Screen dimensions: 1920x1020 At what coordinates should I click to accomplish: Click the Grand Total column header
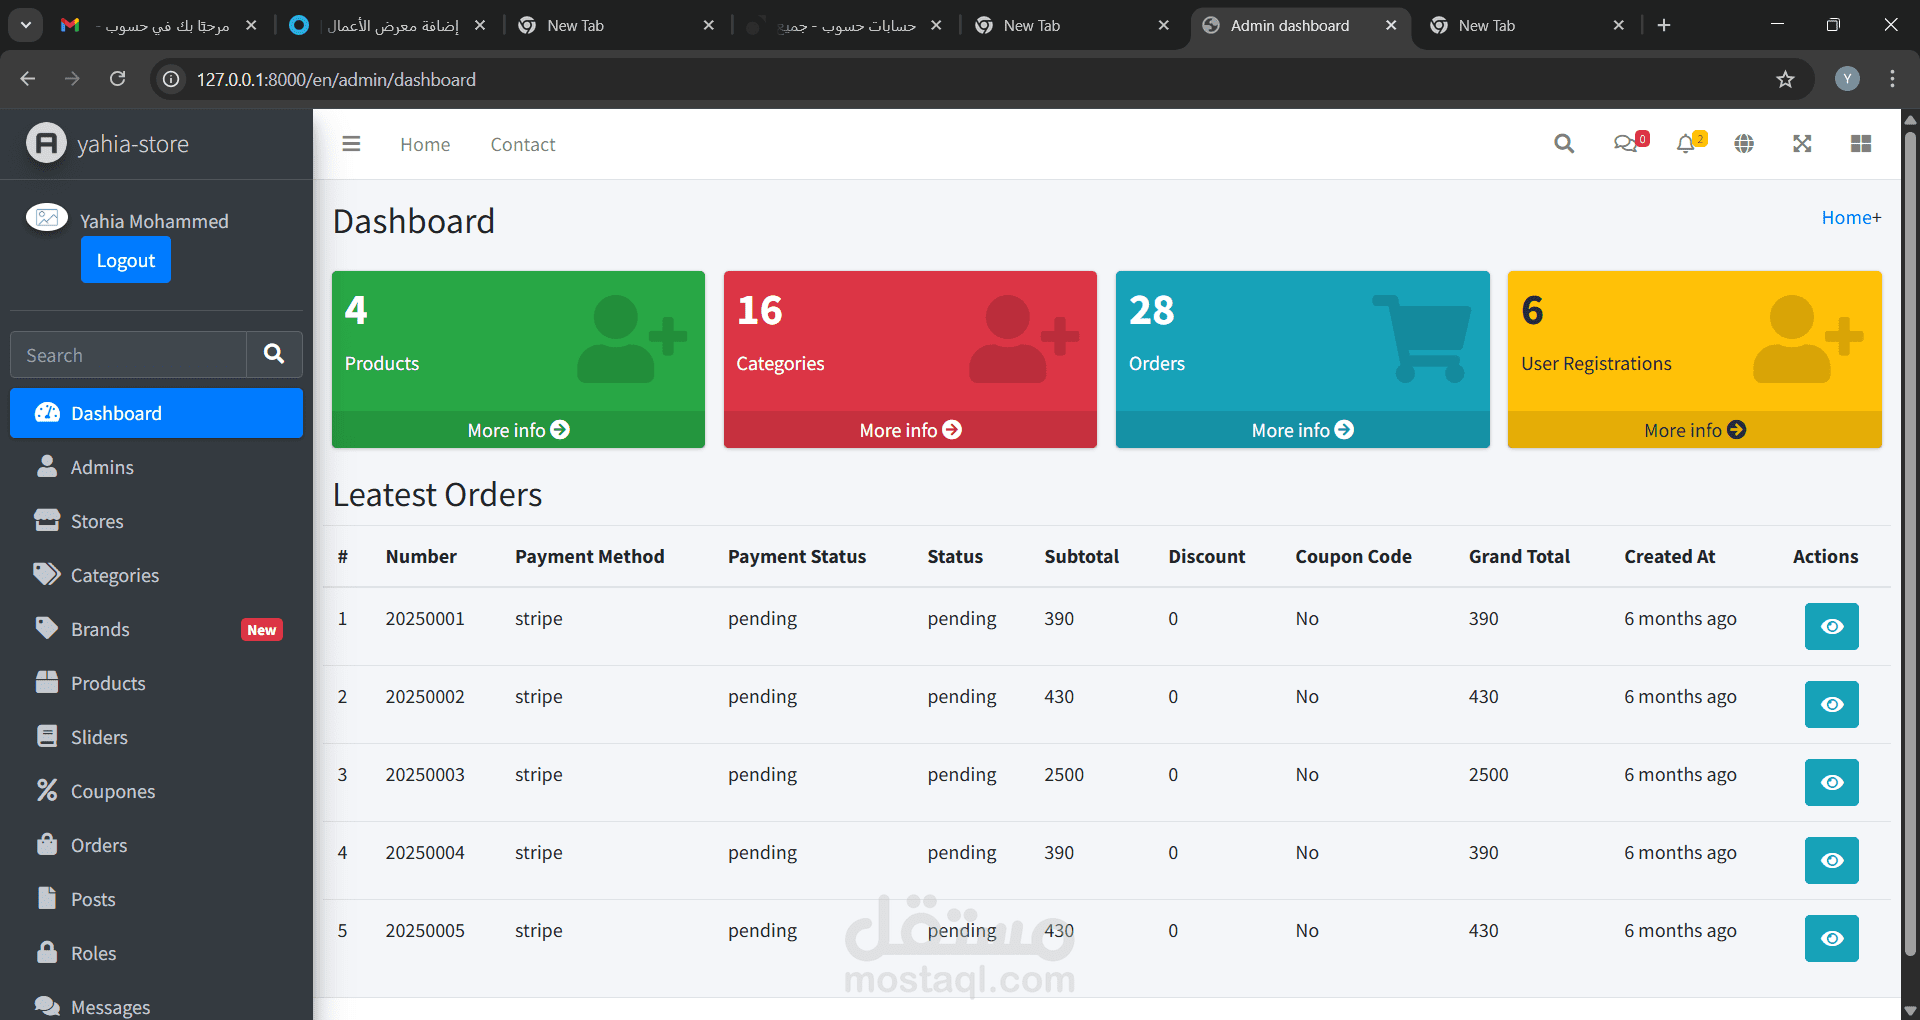(x=1519, y=556)
